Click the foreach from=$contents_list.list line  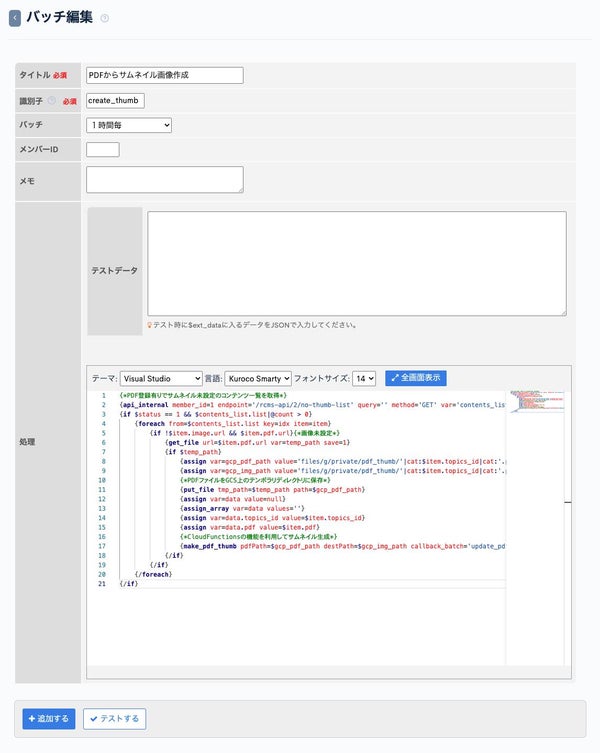coord(233,424)
